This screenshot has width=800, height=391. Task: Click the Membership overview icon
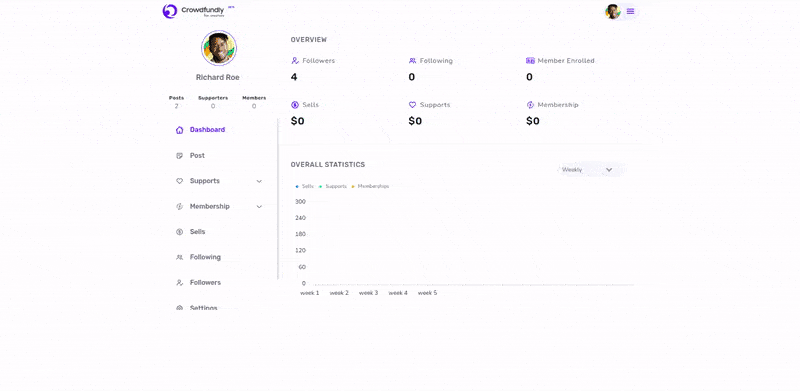click(x=530, y=105)
